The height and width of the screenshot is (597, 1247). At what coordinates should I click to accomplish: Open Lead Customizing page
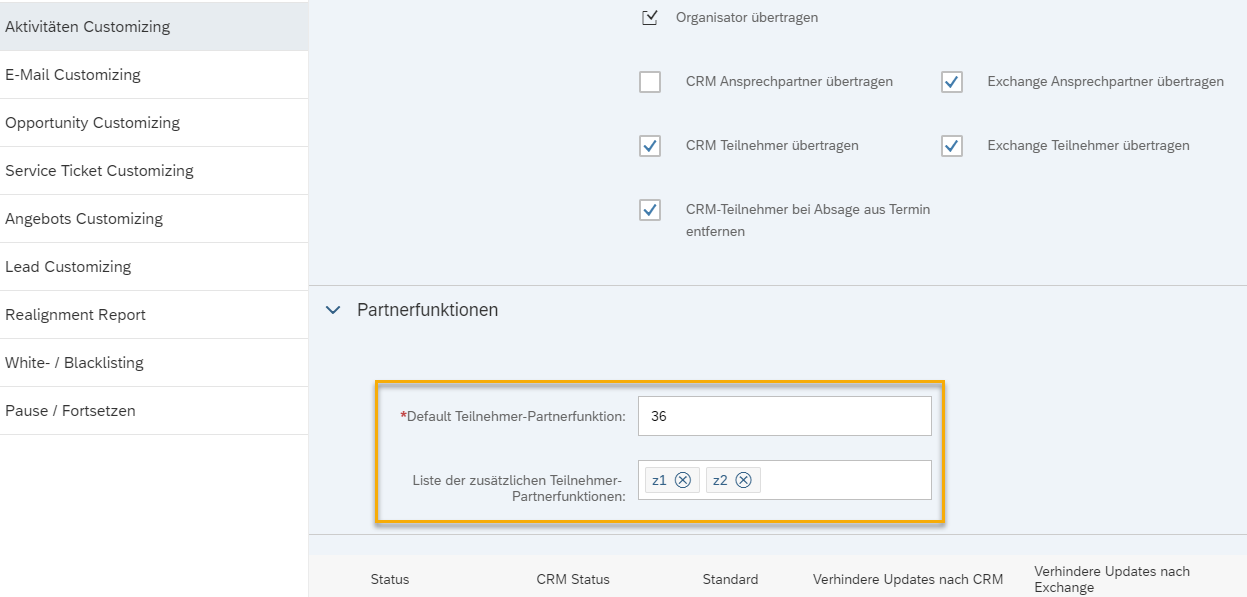point(68,267)
